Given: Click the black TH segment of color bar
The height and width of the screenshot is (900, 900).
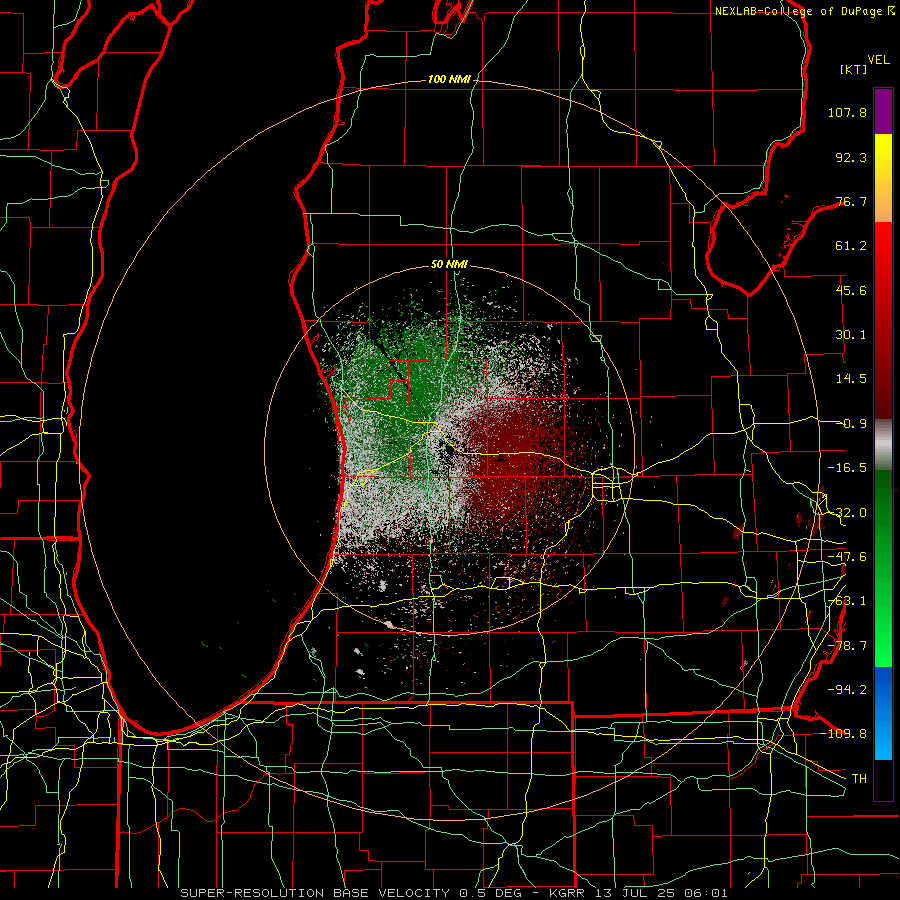Looking at the screenshot, I should click(883, 779).
